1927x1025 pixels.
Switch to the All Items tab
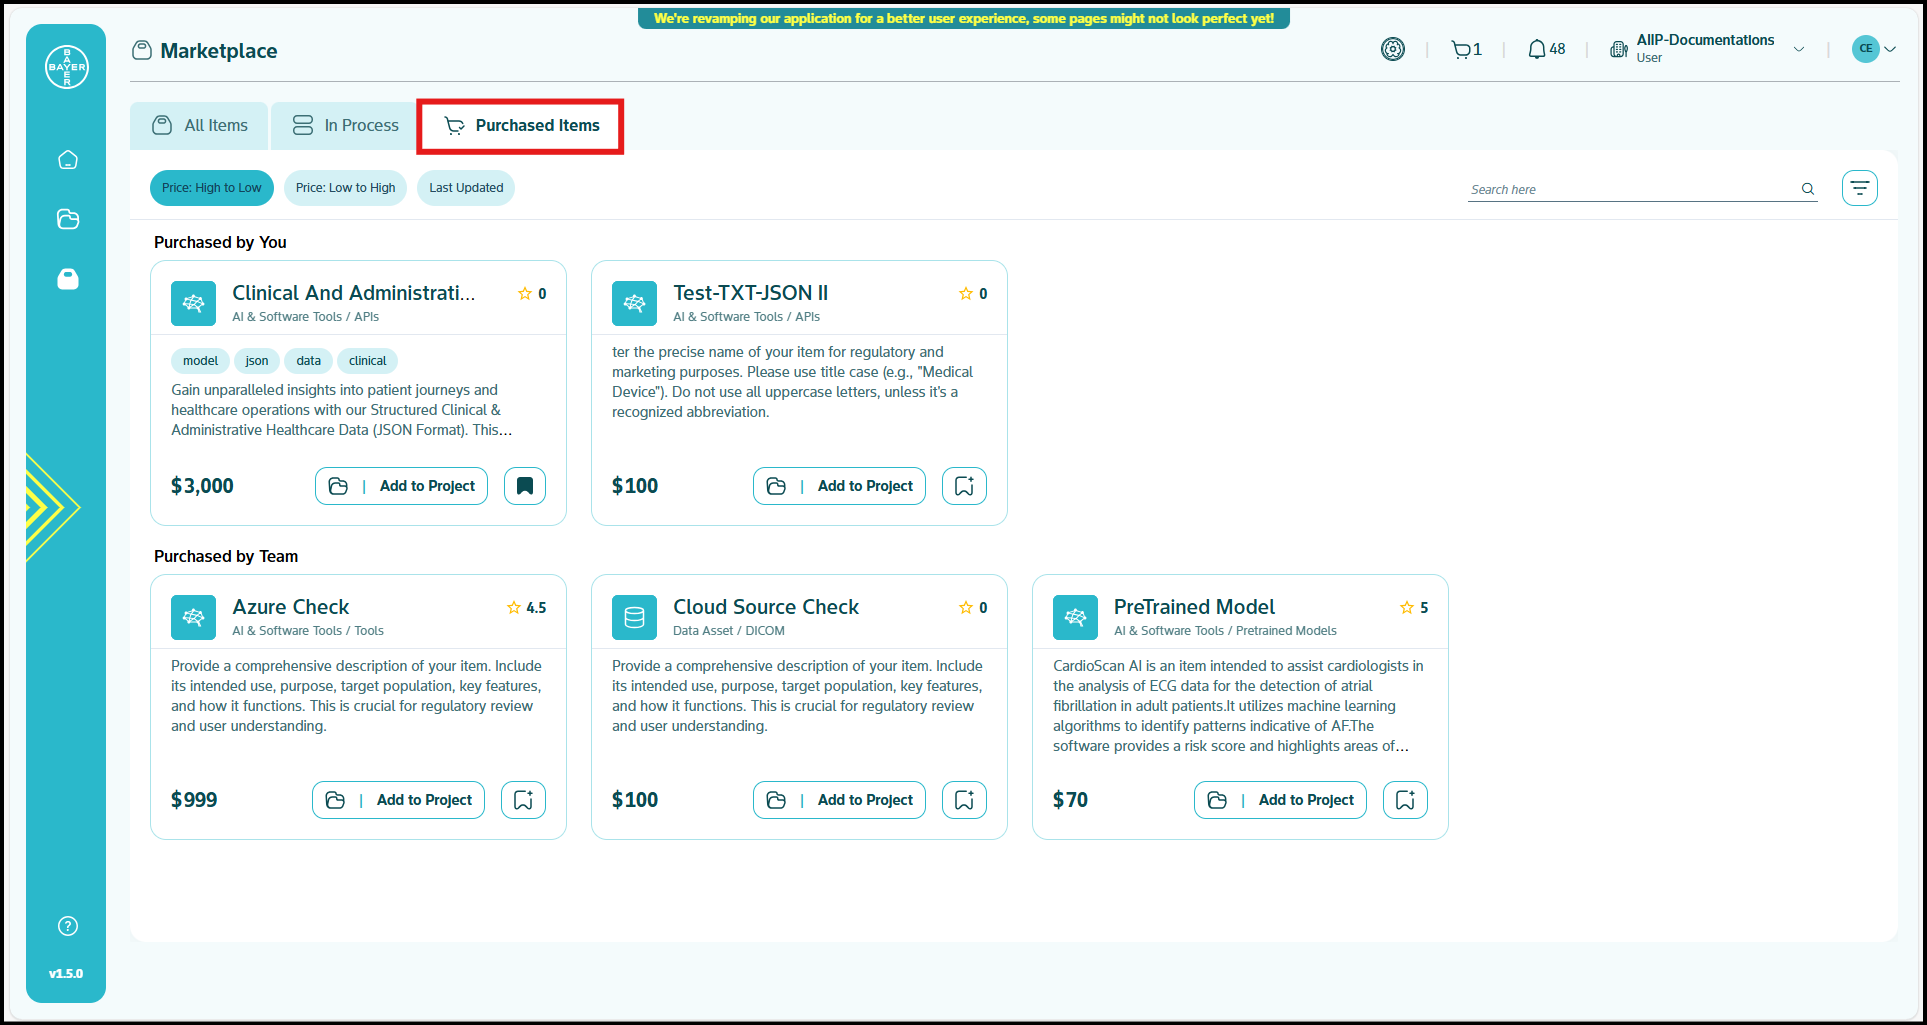(200, 125)
